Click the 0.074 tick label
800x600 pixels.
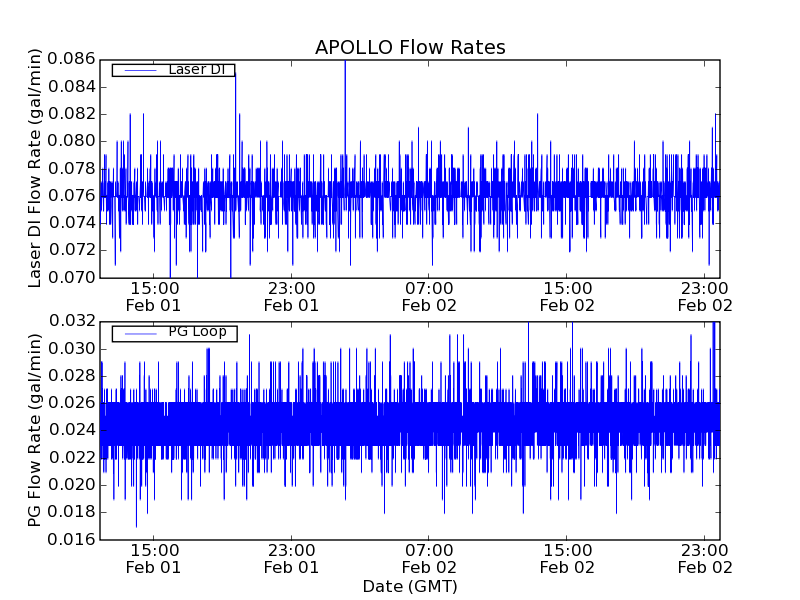(x=71, y=223)
